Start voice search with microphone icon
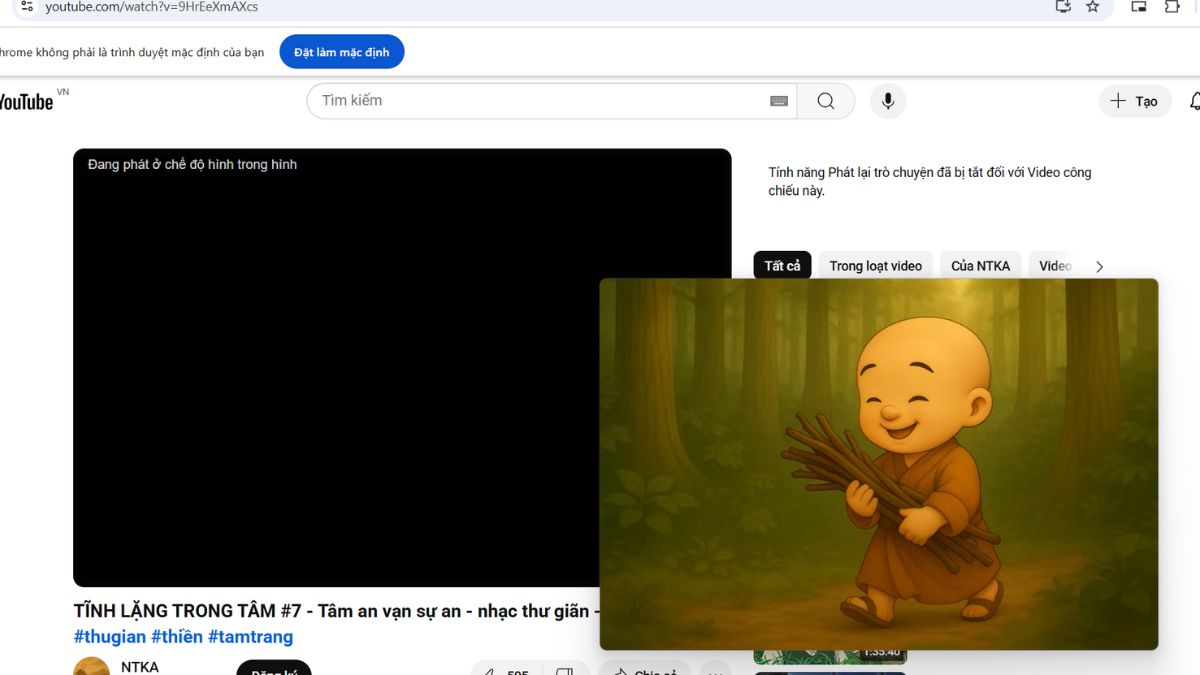The image size is (1200, 675). (887, 101)
